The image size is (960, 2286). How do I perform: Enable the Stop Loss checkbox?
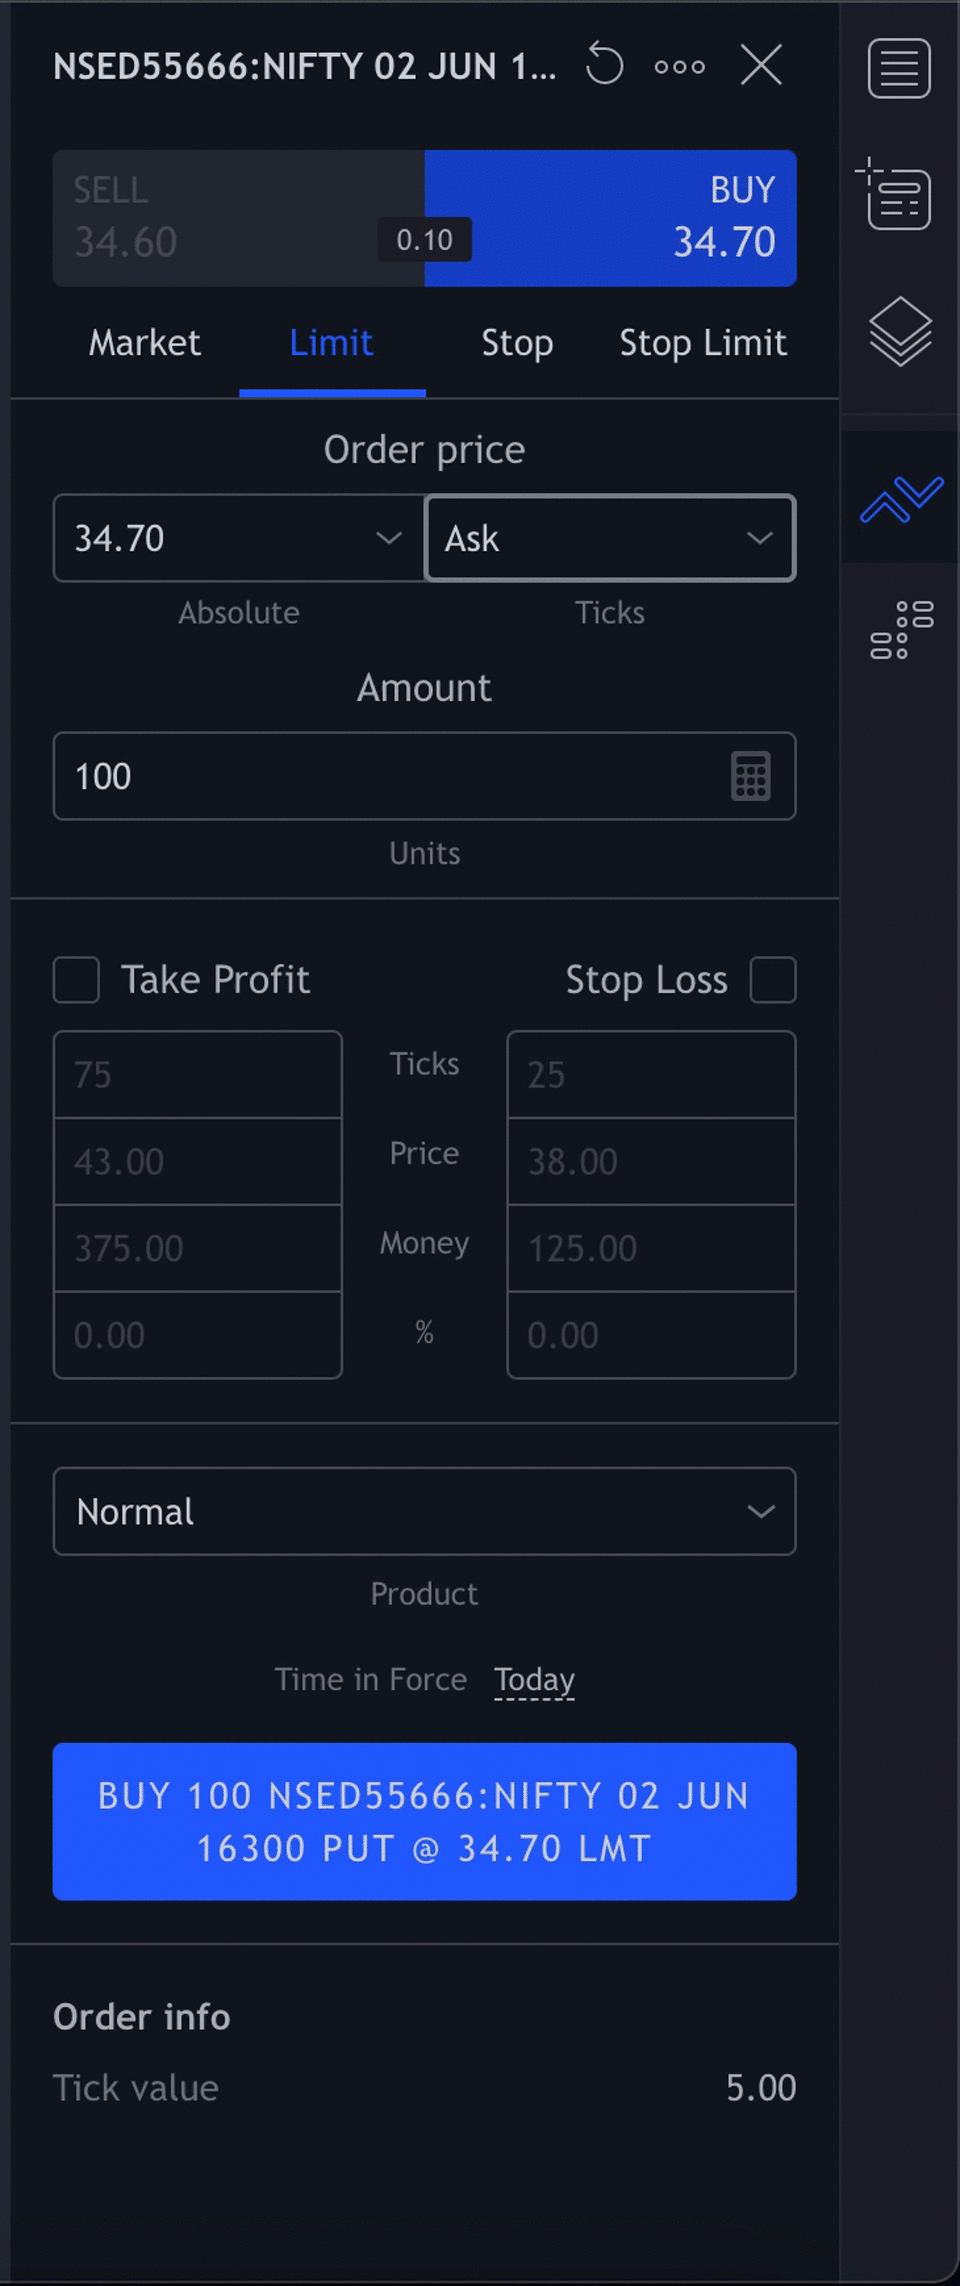point(773,980)
